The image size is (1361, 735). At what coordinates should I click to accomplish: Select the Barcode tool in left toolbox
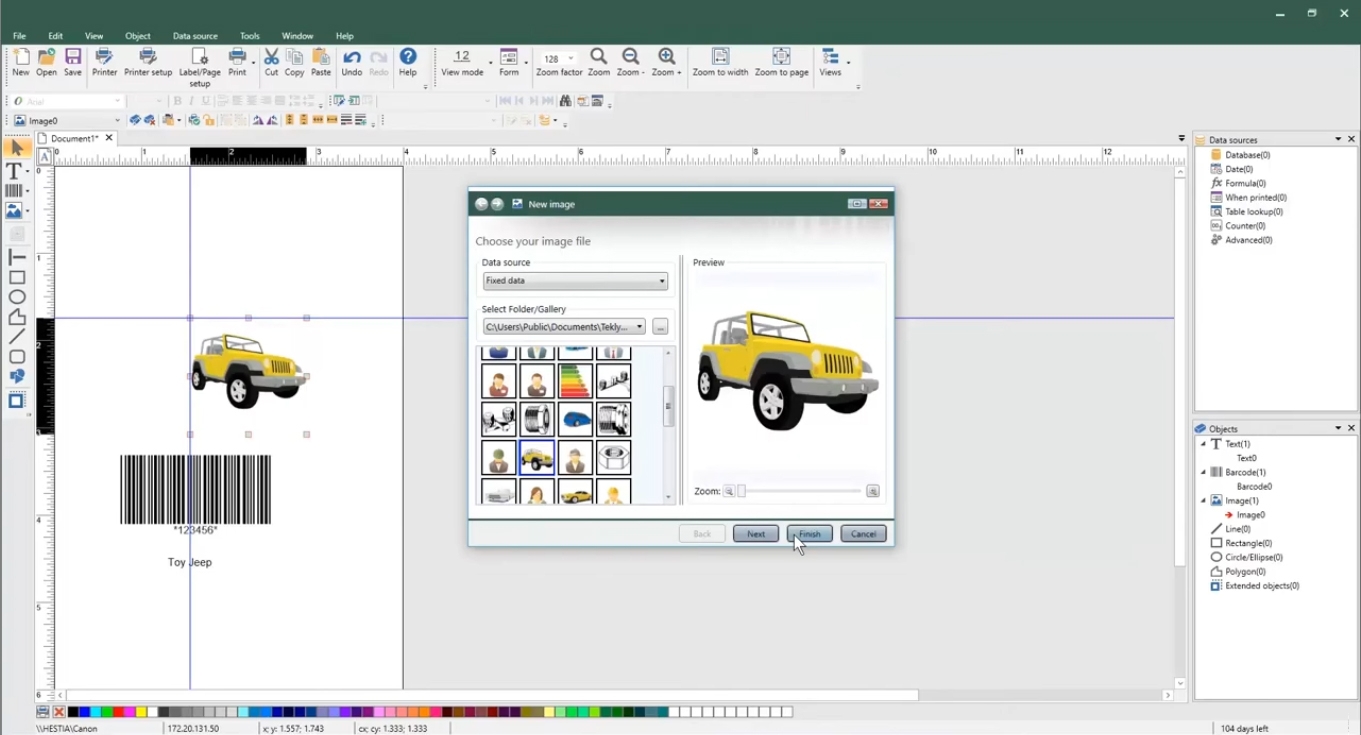coord(15,190)
